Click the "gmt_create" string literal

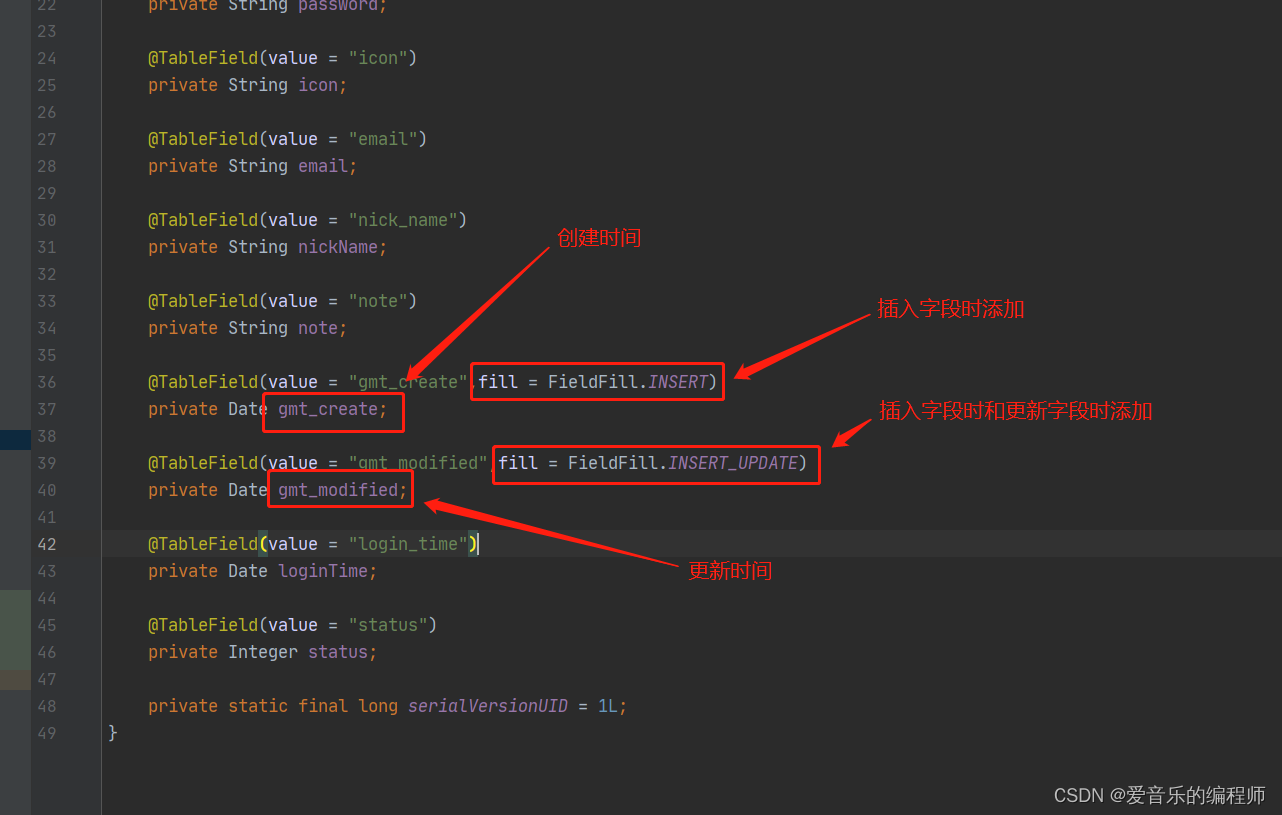(408, 382)
